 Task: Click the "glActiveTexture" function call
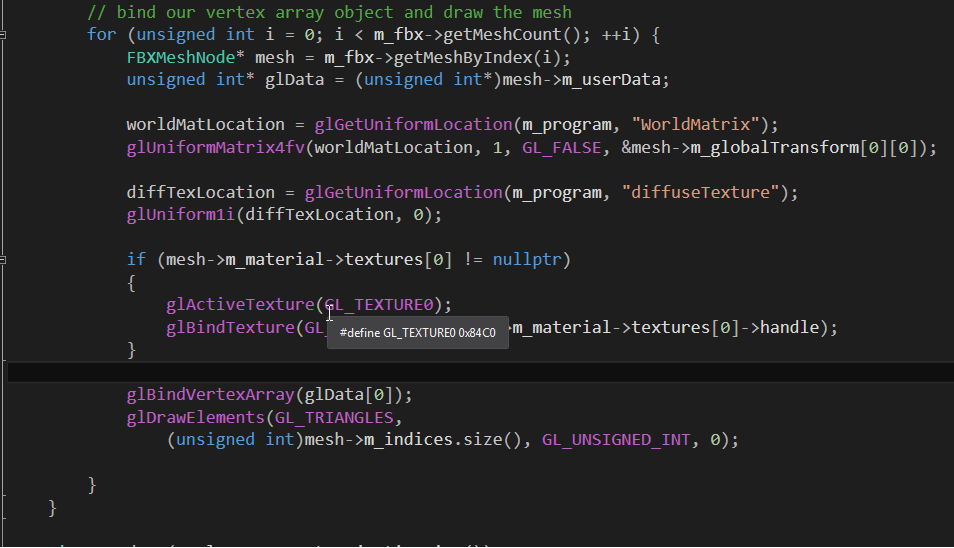pyautogui.click(x=240, y=305)
